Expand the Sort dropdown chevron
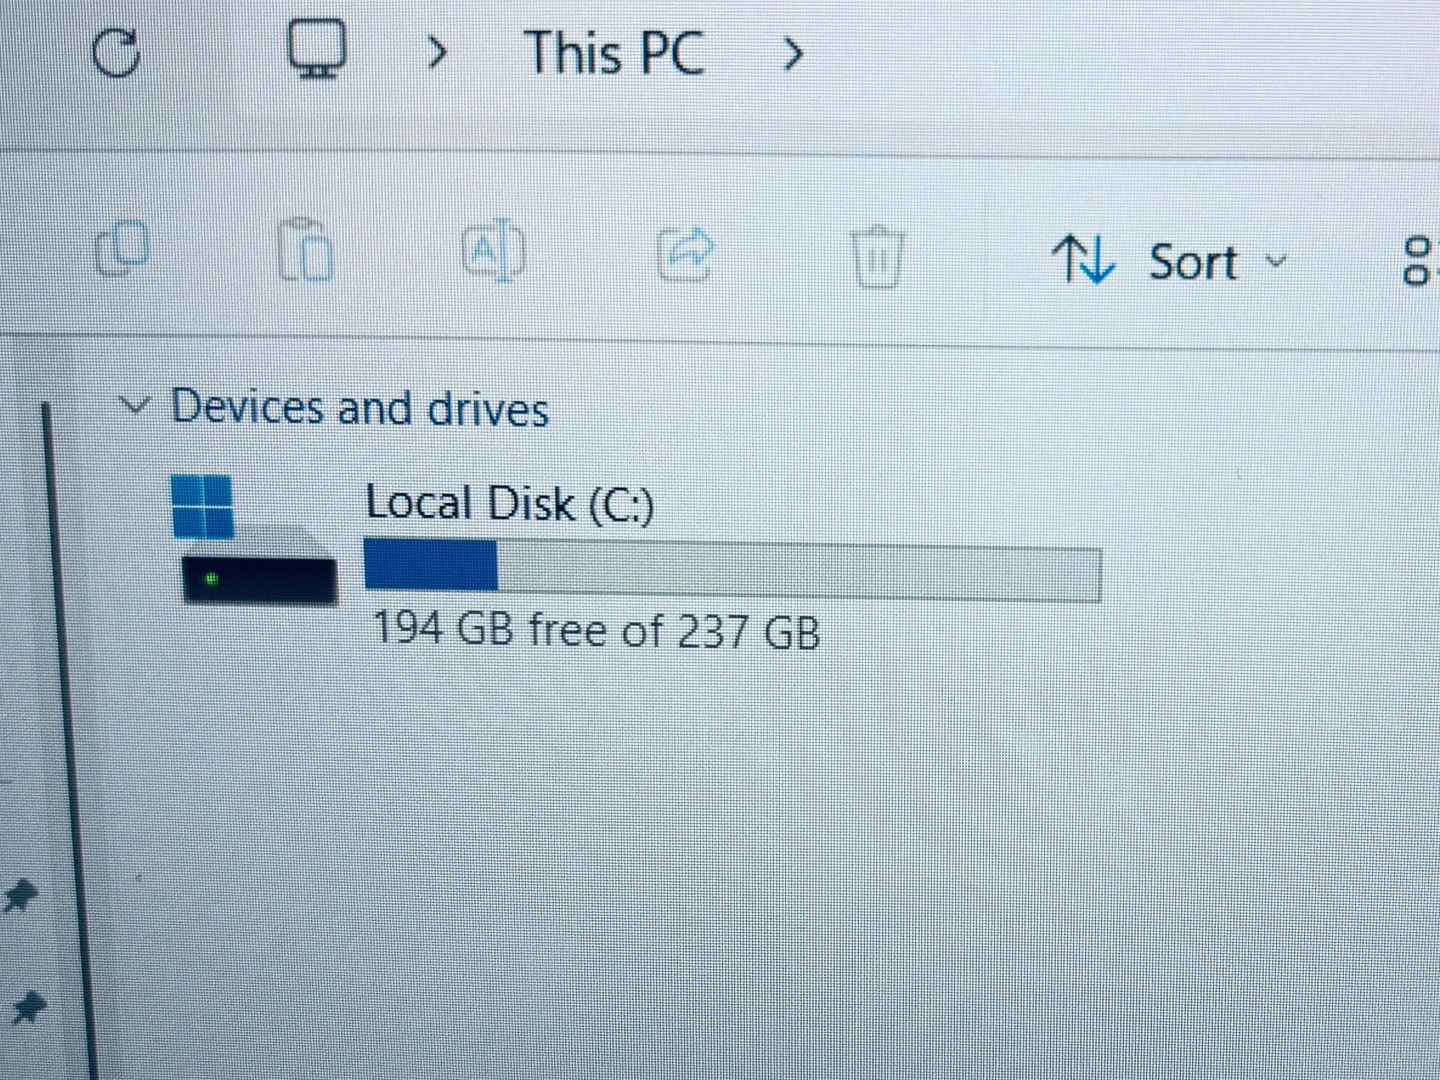The width and height of the screenshot is (1440, 1080). click(x=1275, y=262)
